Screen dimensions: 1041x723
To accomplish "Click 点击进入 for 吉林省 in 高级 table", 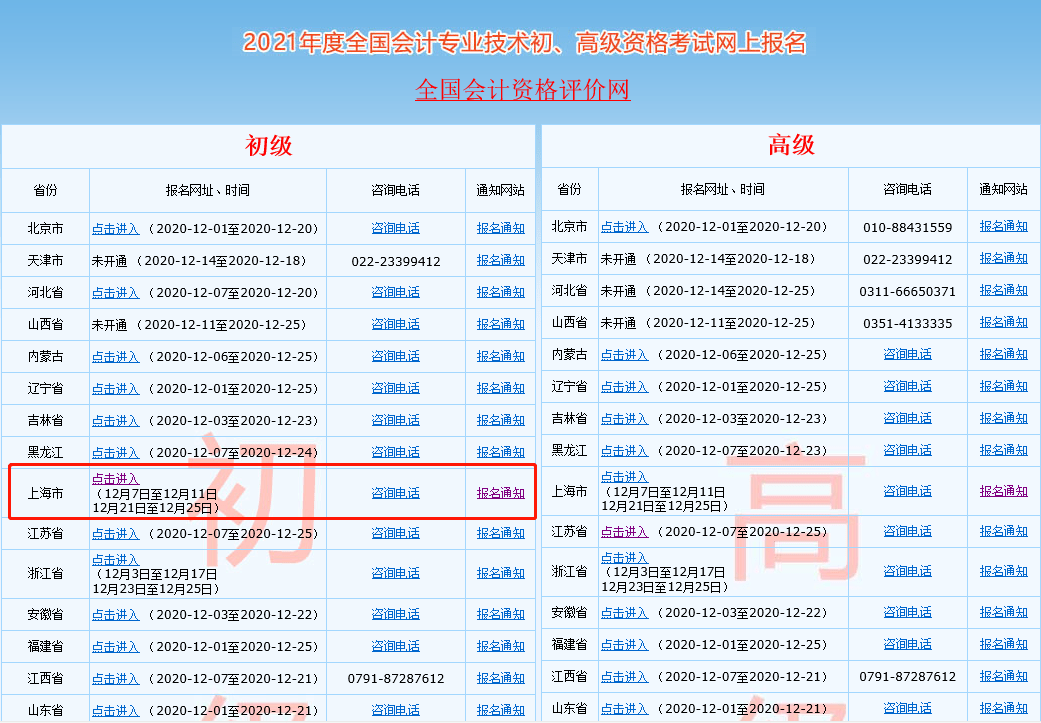I will tap(625, 419).
